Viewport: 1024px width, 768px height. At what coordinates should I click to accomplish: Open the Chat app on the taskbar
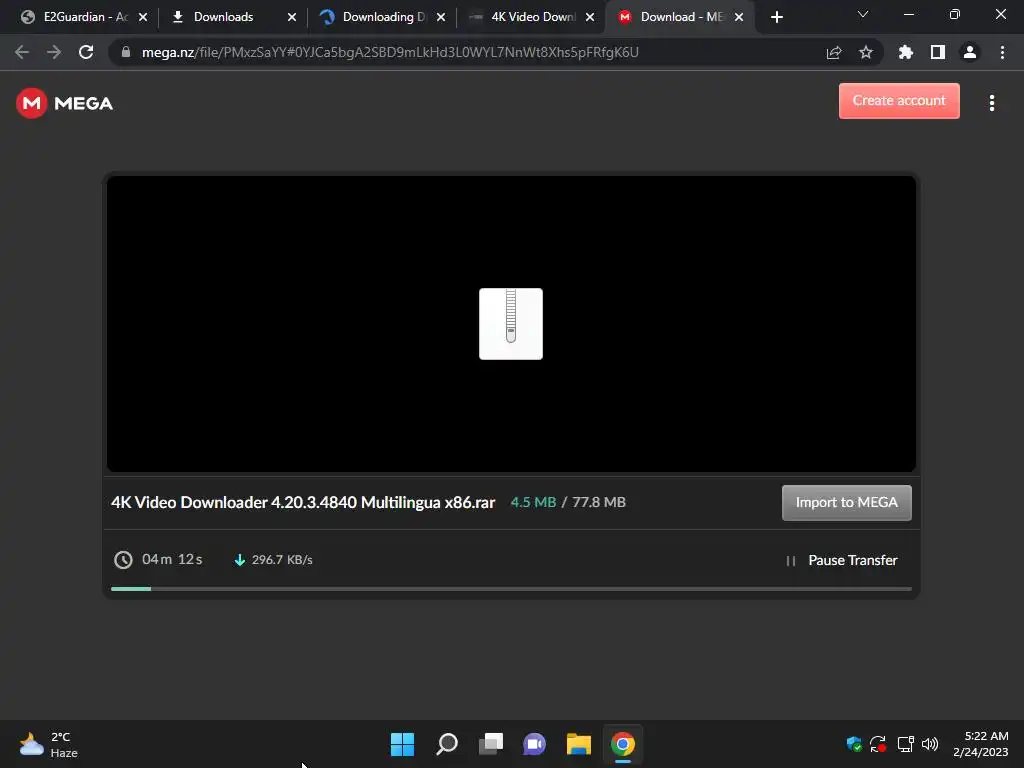click(x=534, y=744)
